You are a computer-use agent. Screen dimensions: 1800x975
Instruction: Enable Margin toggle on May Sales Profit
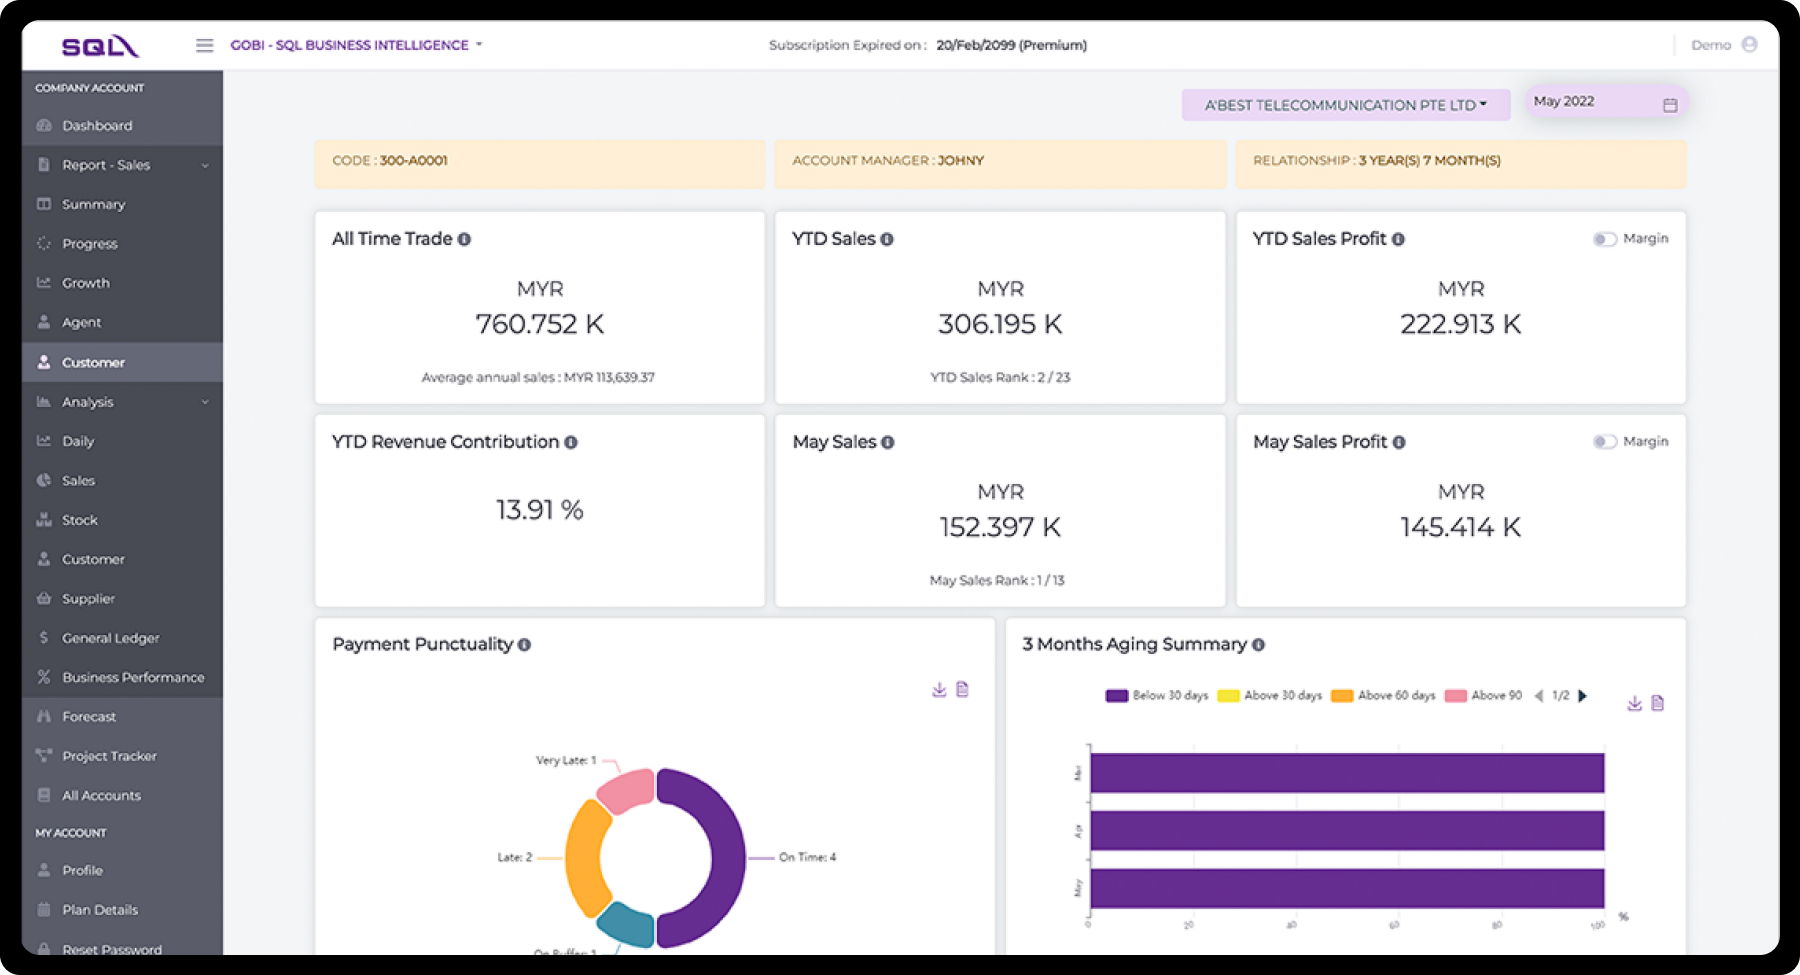[x=1604, y=442]
